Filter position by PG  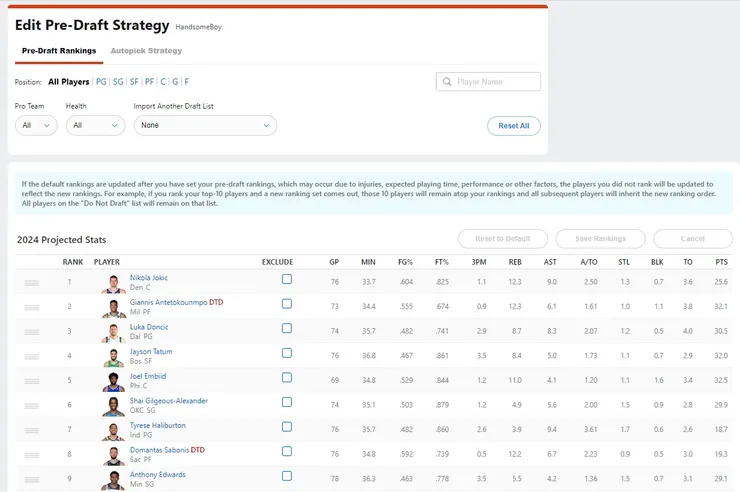[101, 82]
